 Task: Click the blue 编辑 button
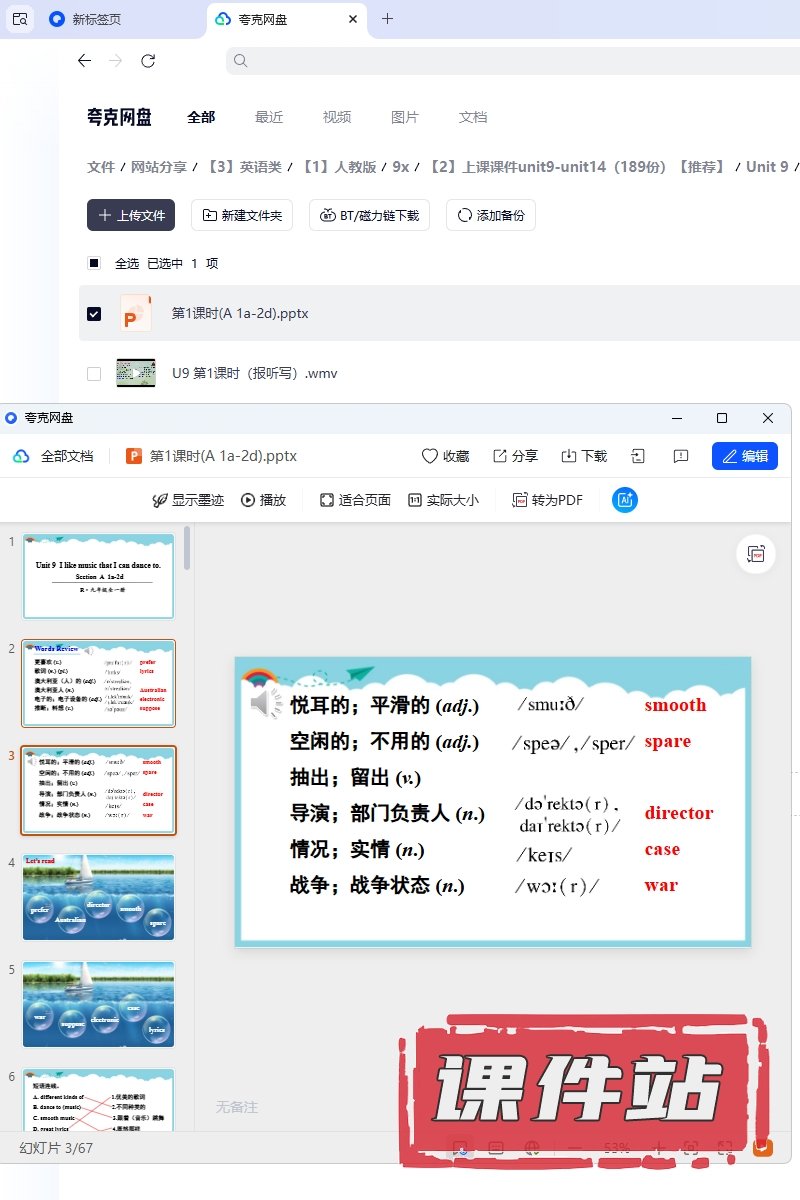pos(744,456)
